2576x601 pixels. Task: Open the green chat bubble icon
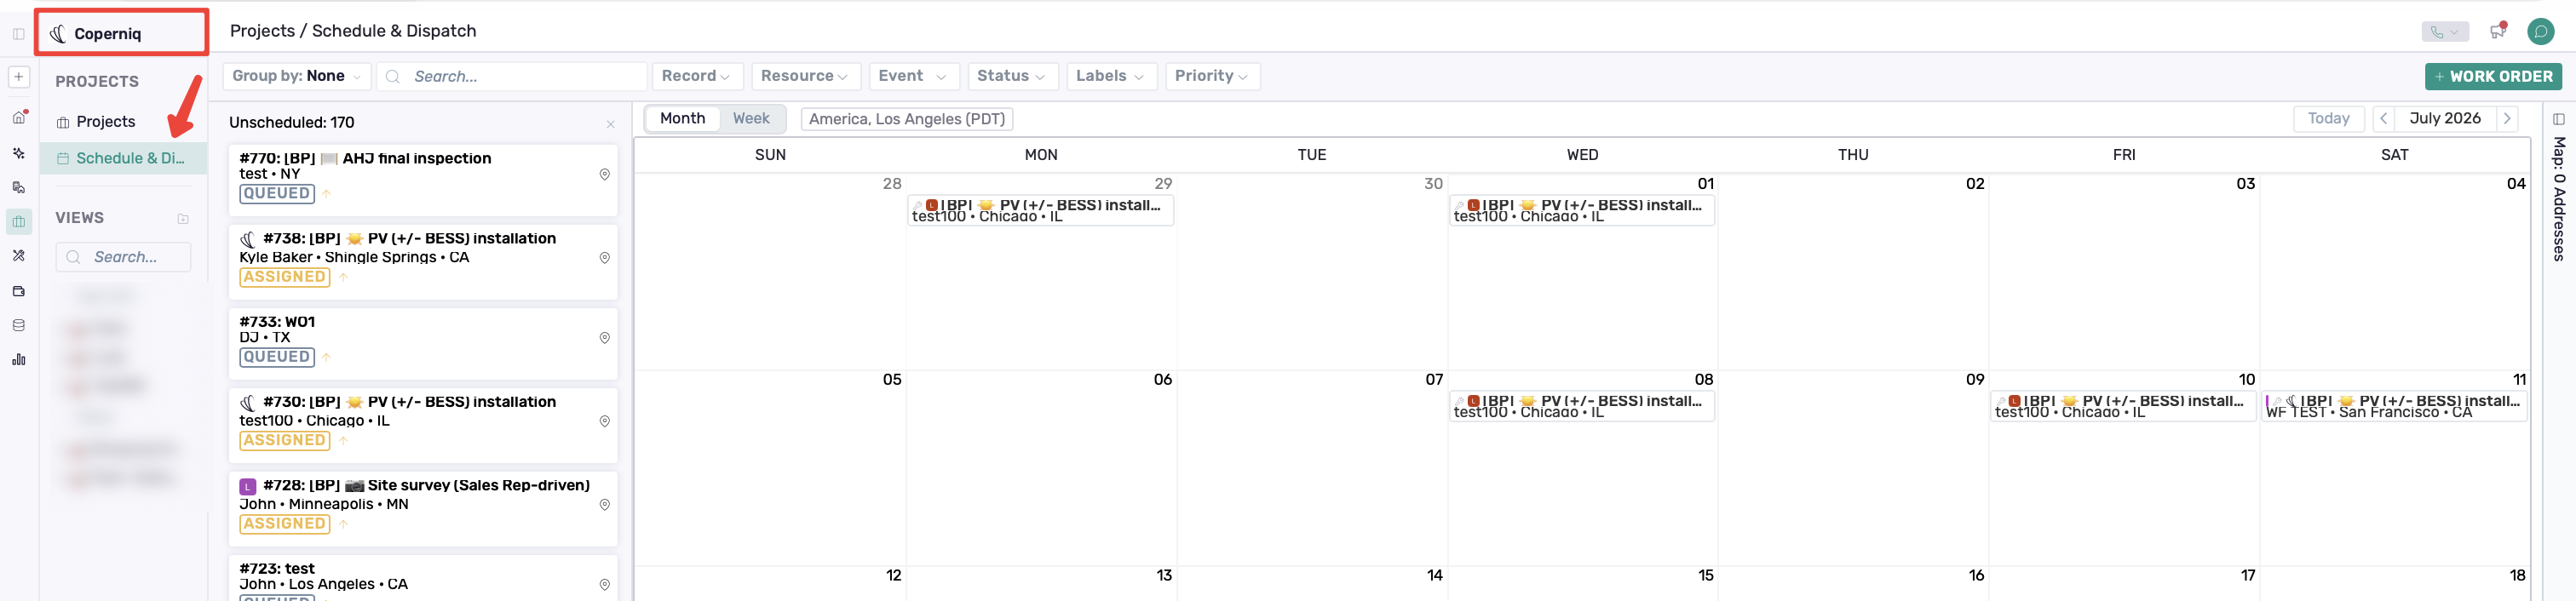pos(2541,32)
